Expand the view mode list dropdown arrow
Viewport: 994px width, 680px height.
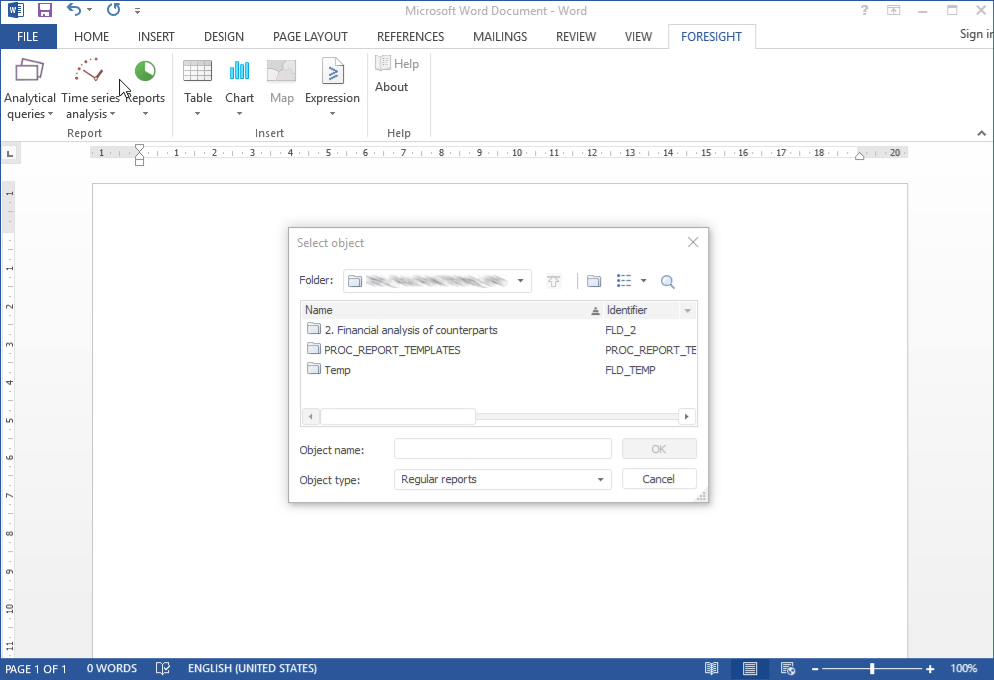(x=643, y=282)
